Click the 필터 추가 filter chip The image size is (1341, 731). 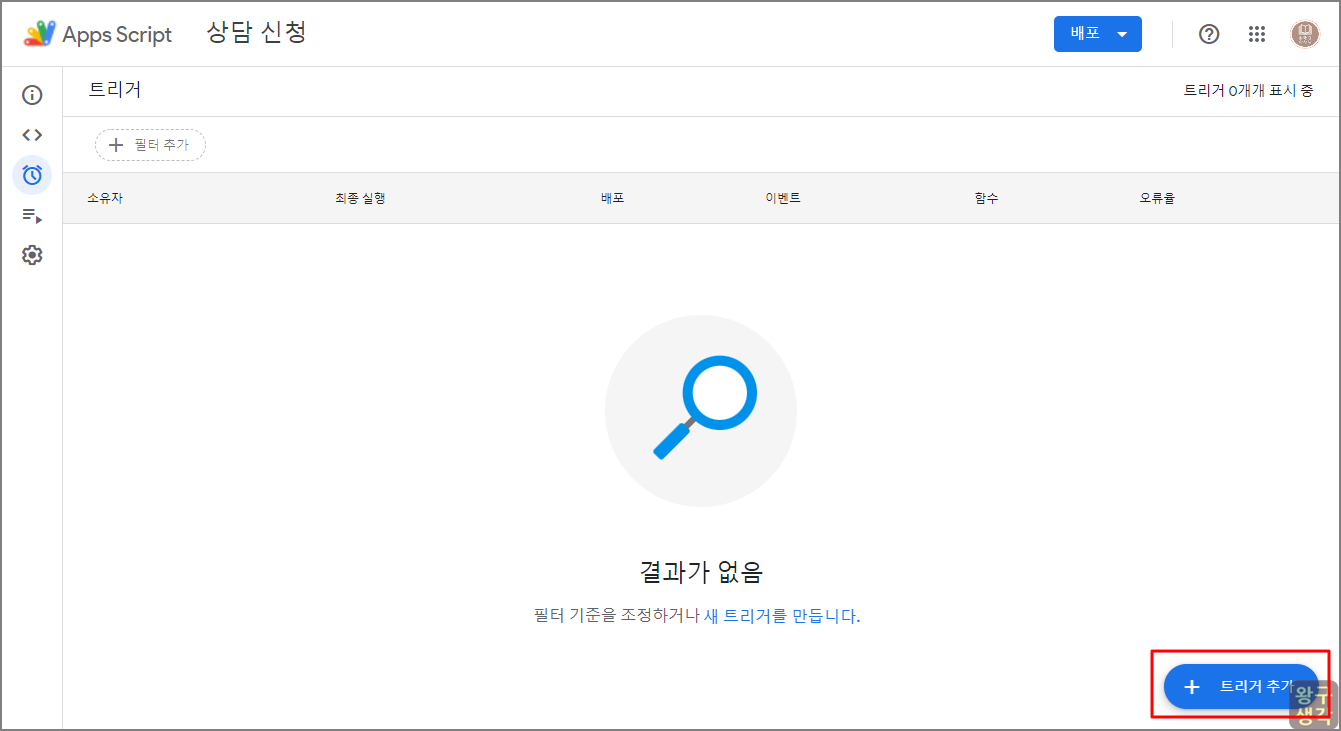click(150, 145)
